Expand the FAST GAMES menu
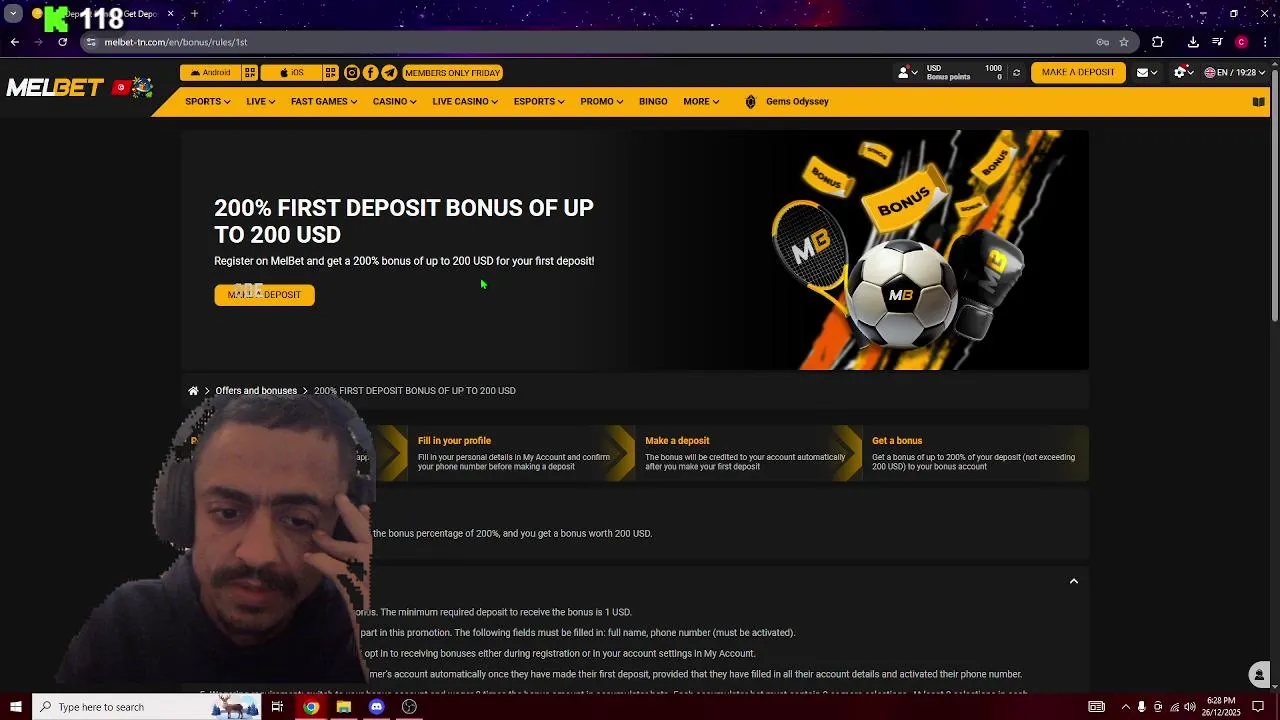 click(x=324, y=101)
